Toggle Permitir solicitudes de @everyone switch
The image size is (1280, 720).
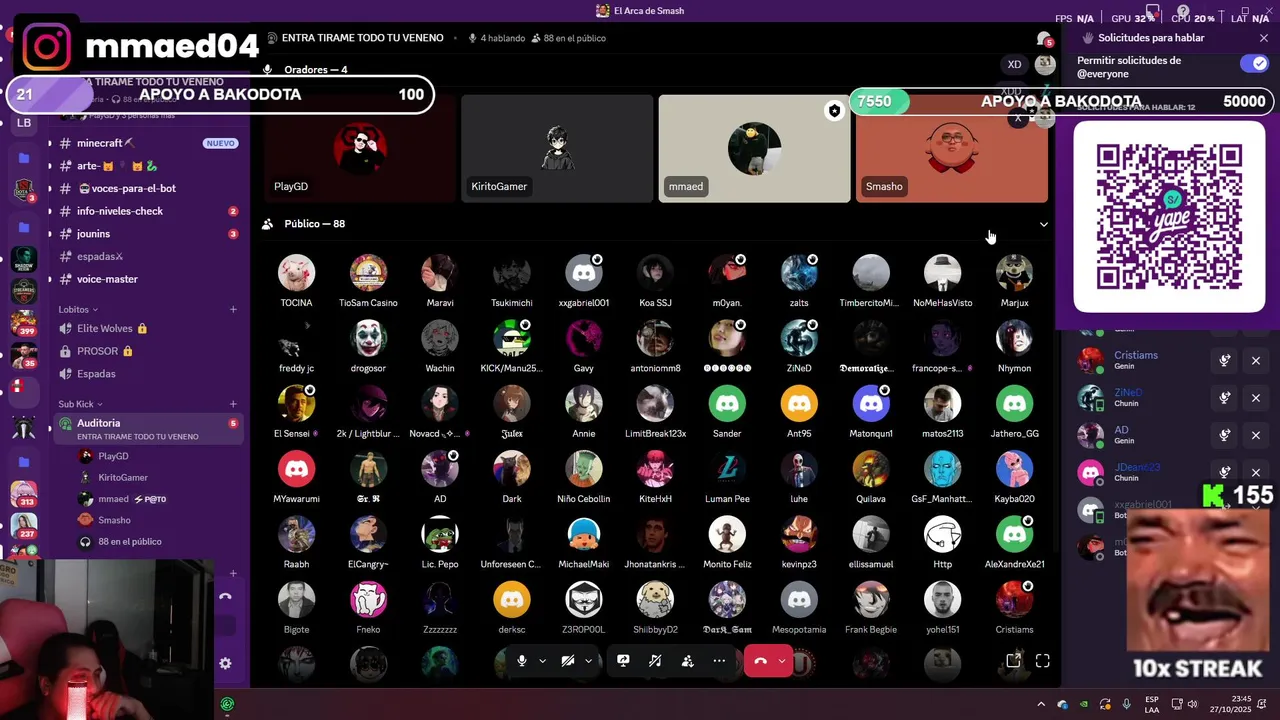[x=1253, y=64]
